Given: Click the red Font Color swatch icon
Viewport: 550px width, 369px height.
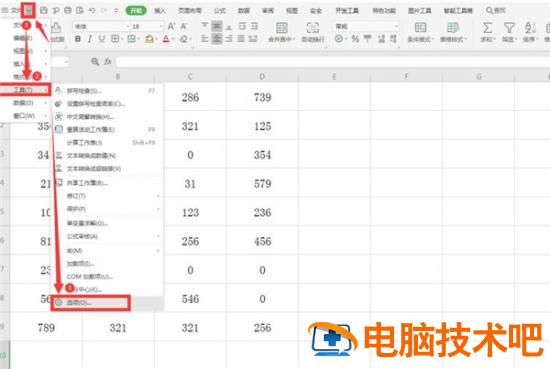Looking at the screenshot, I should point(166,39).
